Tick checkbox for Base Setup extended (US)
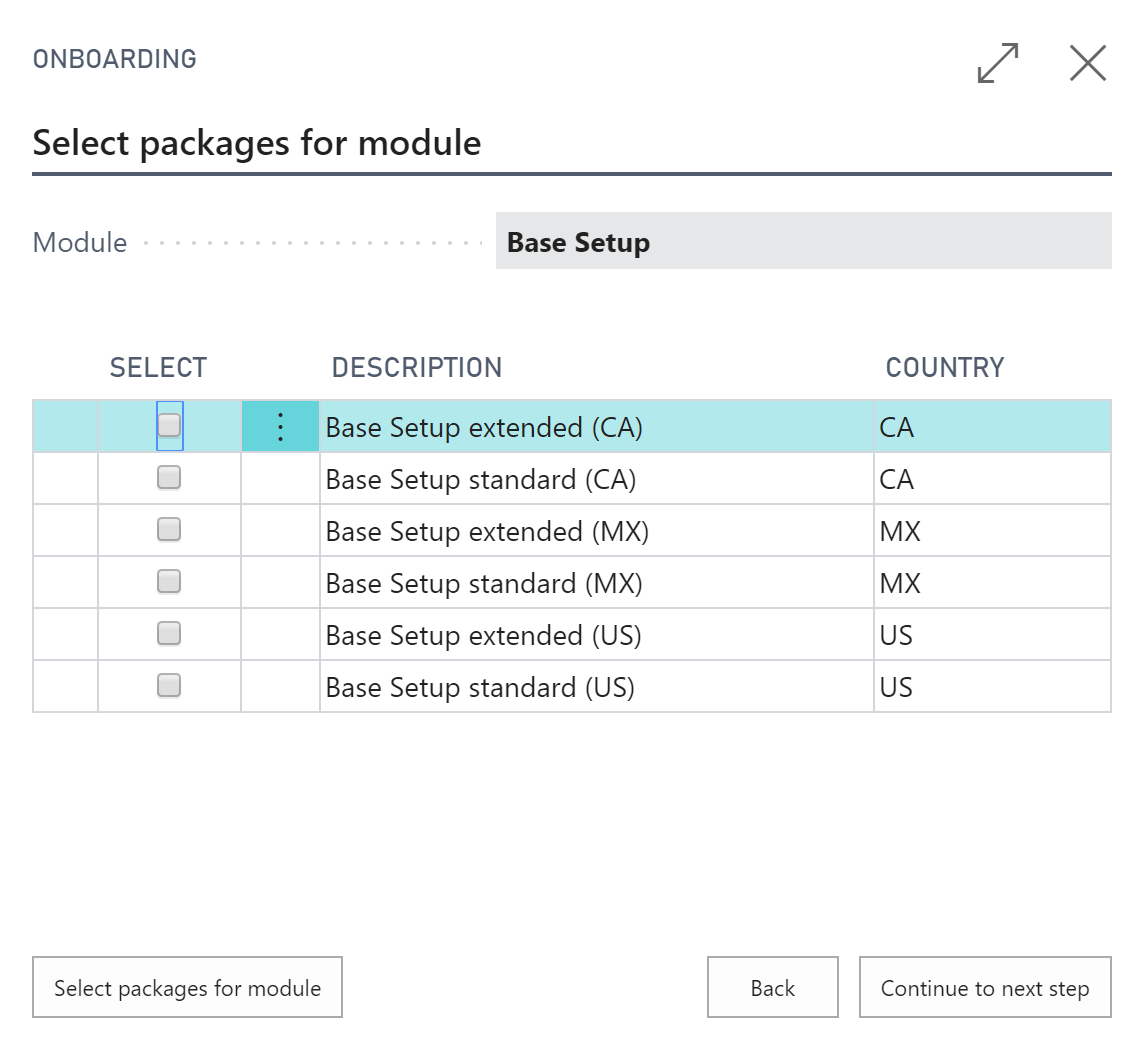The width and height of the screenshot is (1145, 1050). pyautogui.click(x=169, y=634)
